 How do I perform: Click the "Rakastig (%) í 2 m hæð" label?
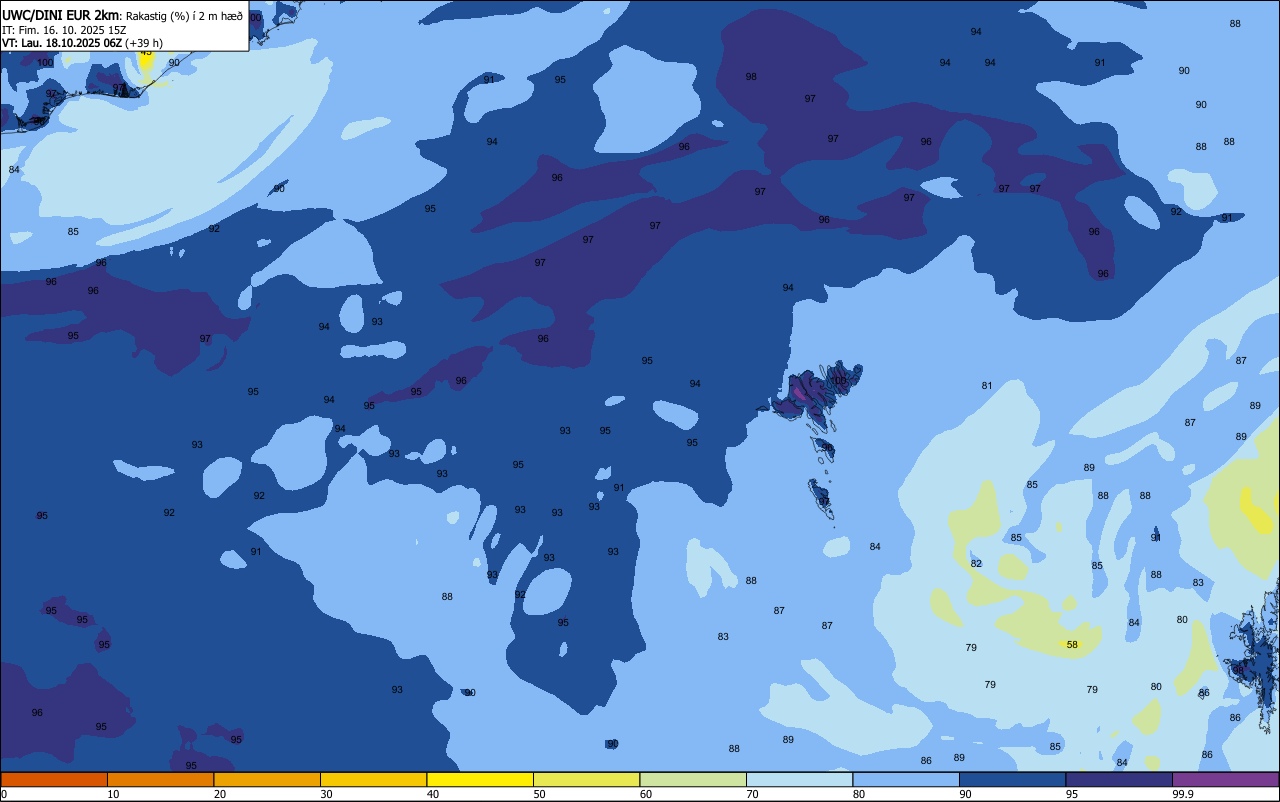[184, 16]
